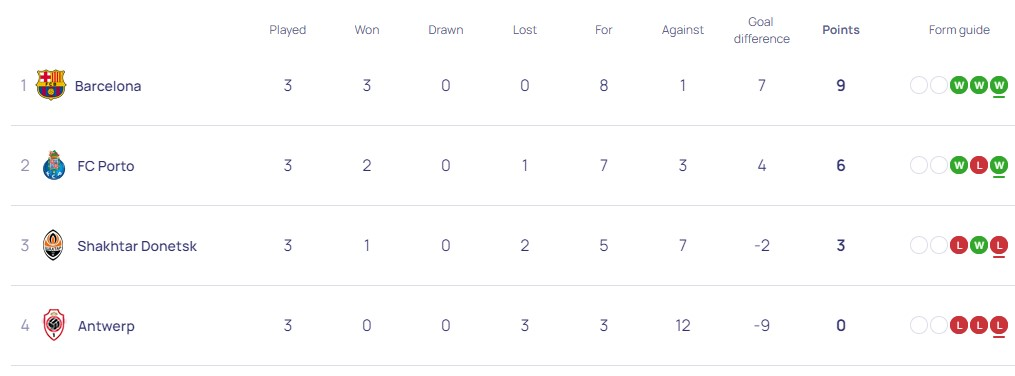Click the Barcelona club crest

point(51,85)
